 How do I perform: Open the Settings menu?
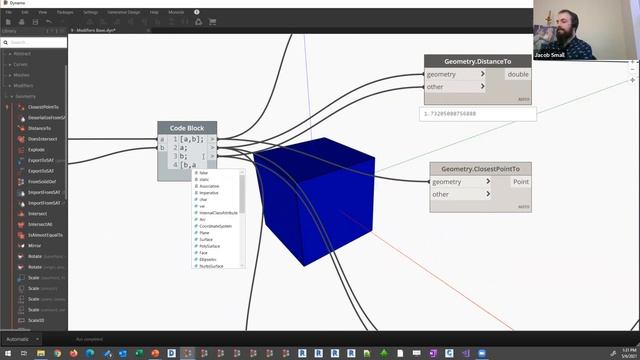pos(91,12)
